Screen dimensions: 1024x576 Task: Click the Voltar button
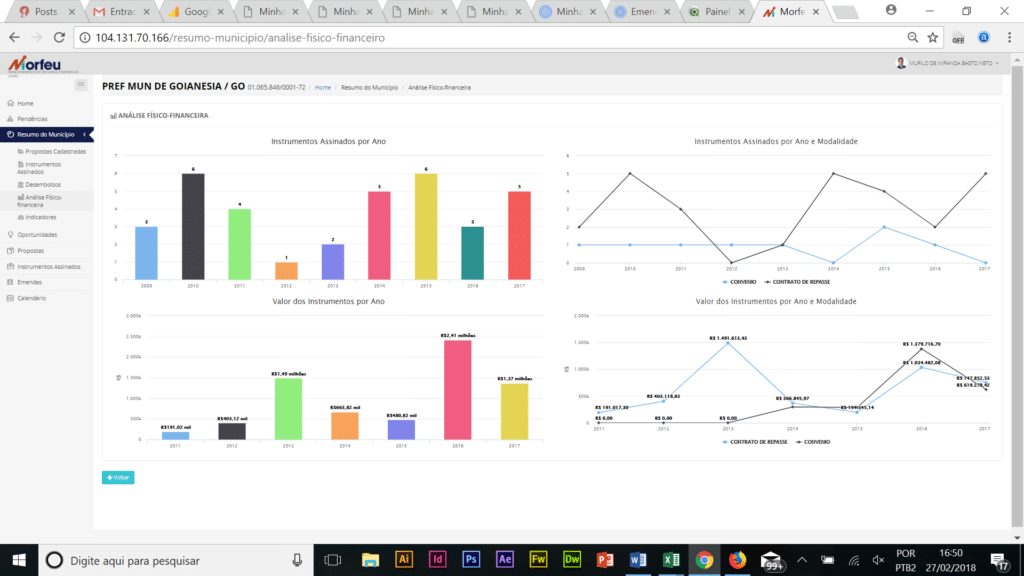[118, 477]
